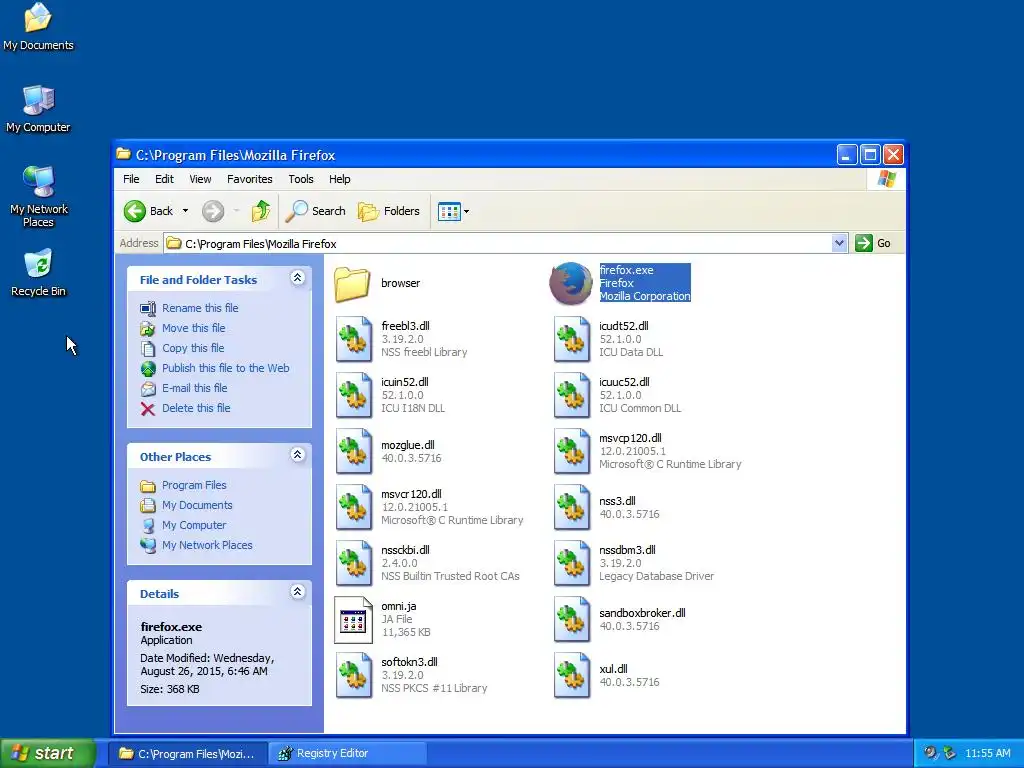Collapse the Details panel
This screenshot has width=1024, height=768.
point(297,592)
